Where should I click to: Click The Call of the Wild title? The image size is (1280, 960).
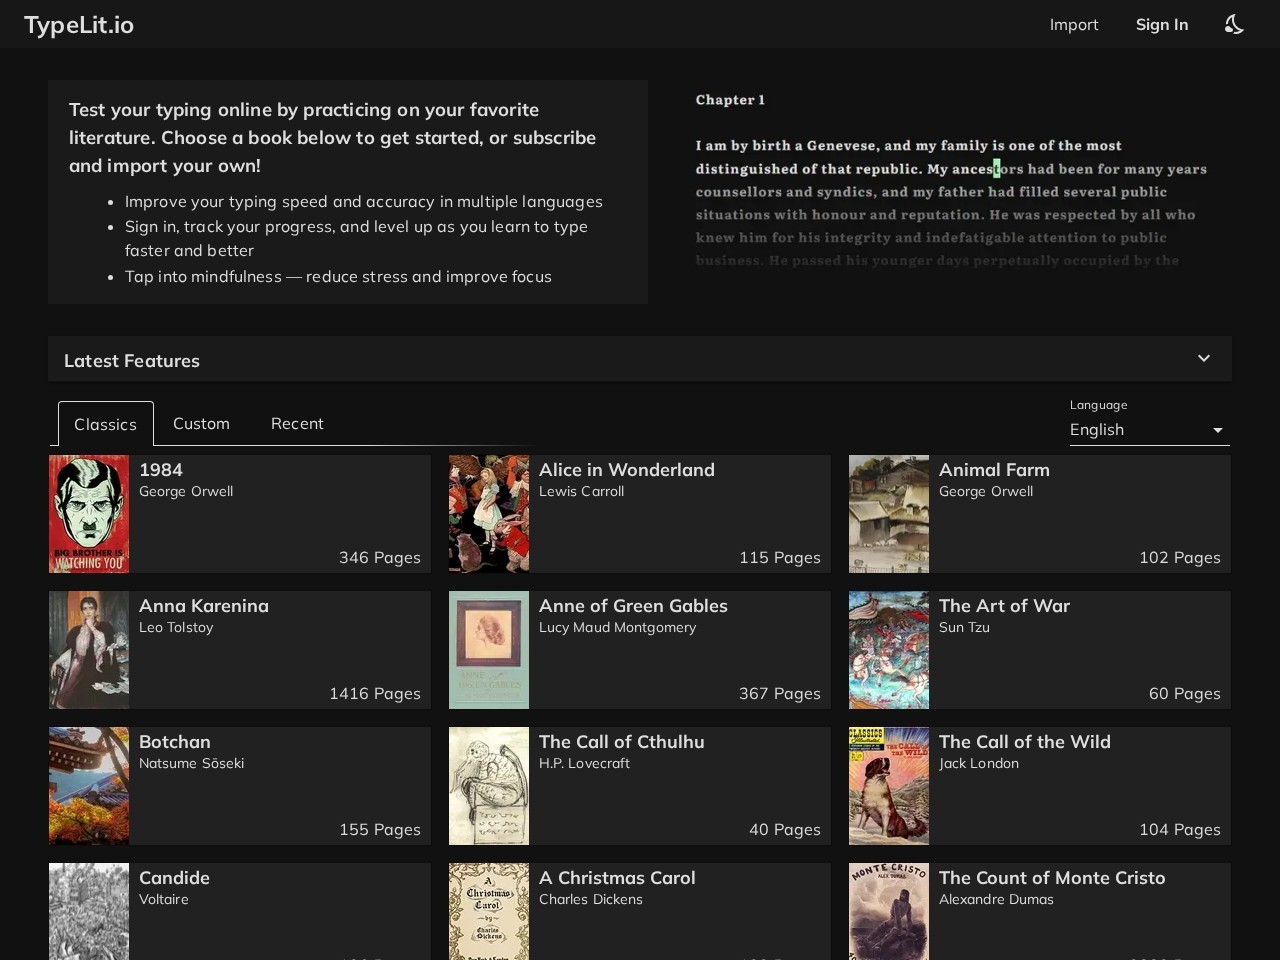coord(1025,742)
